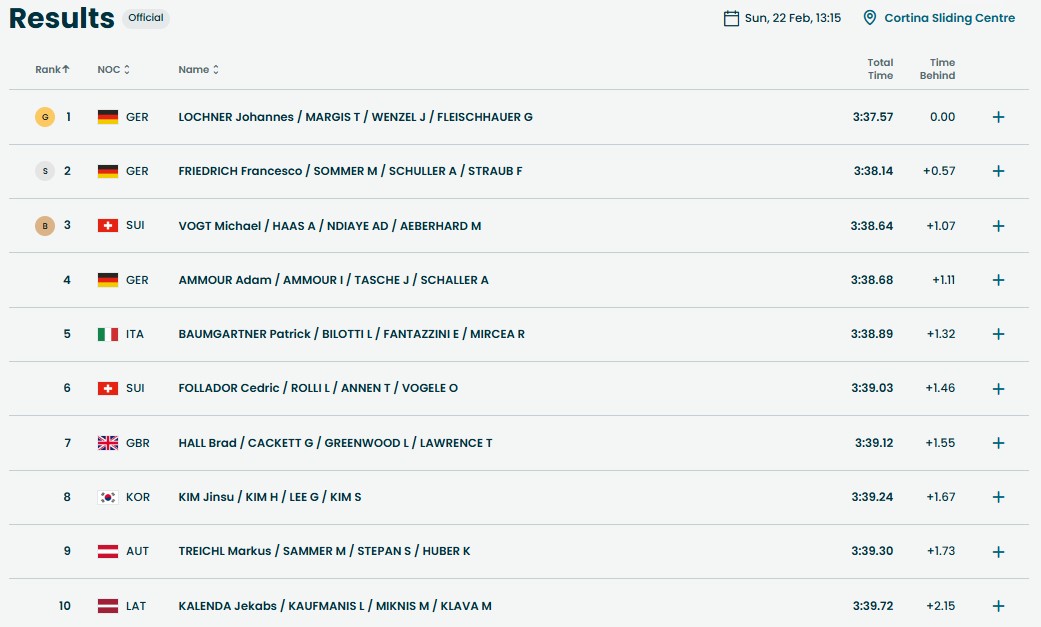1041x627 pixels.
Task: Click the location pin icon
Action: 869,18
